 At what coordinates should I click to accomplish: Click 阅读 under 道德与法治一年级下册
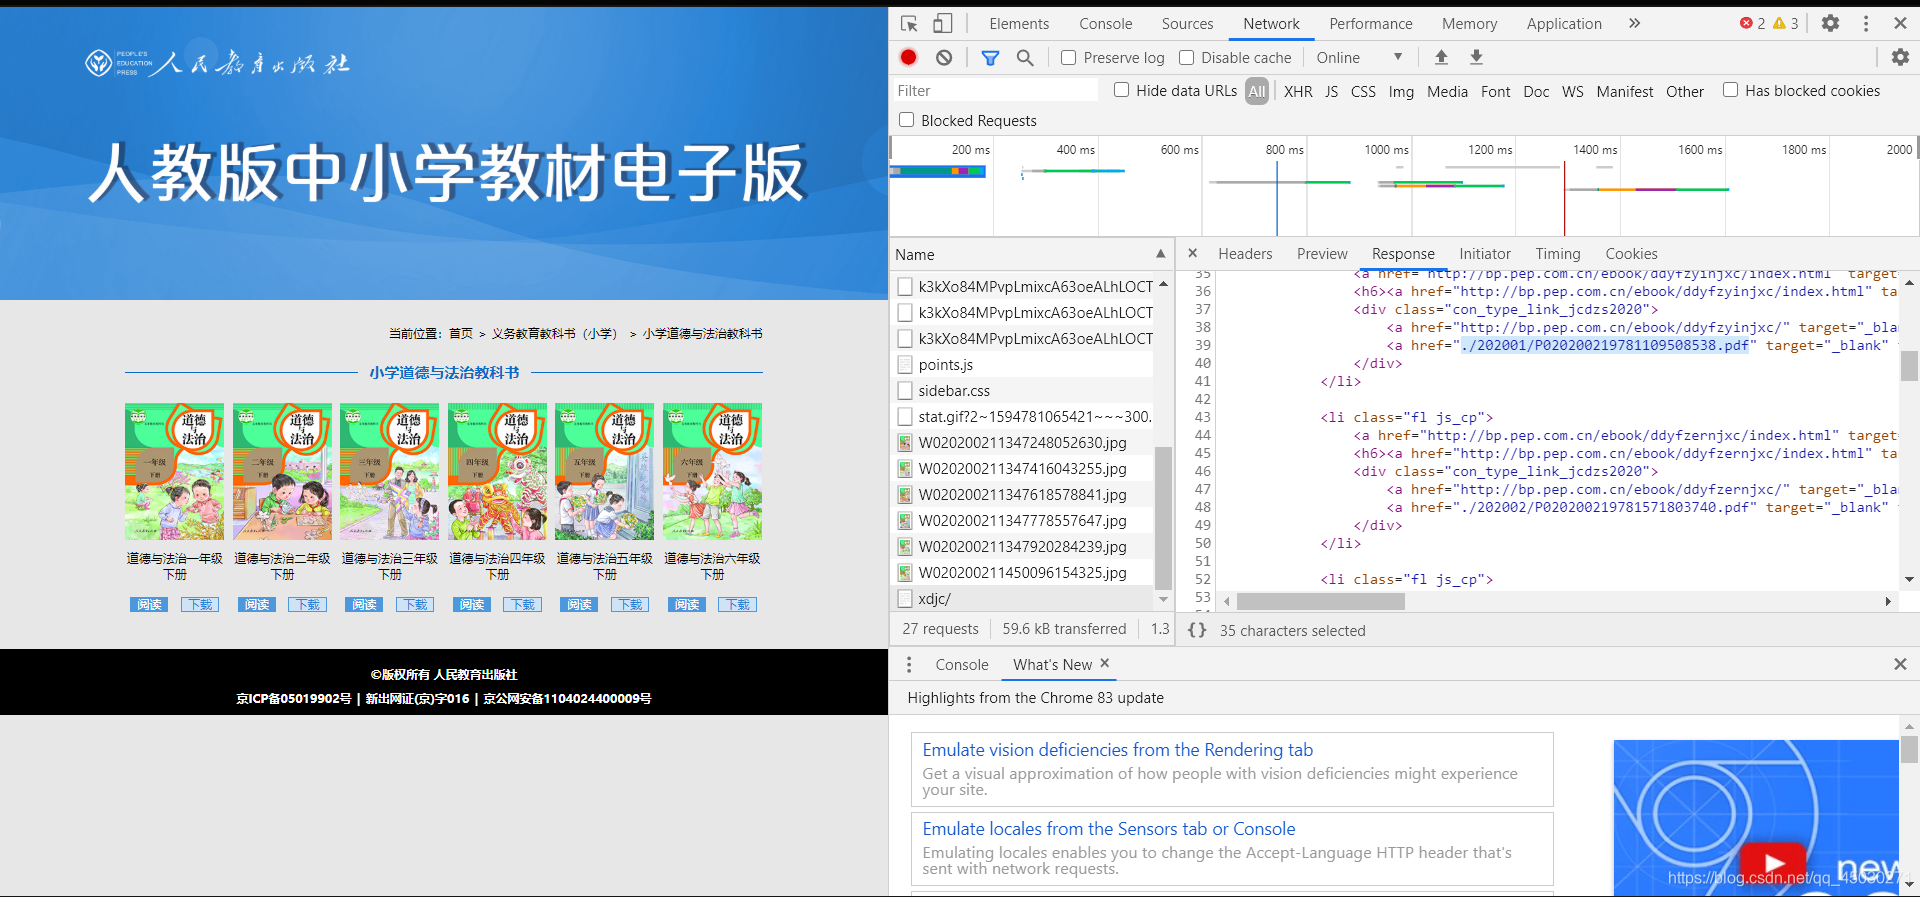tap(149, 604)
